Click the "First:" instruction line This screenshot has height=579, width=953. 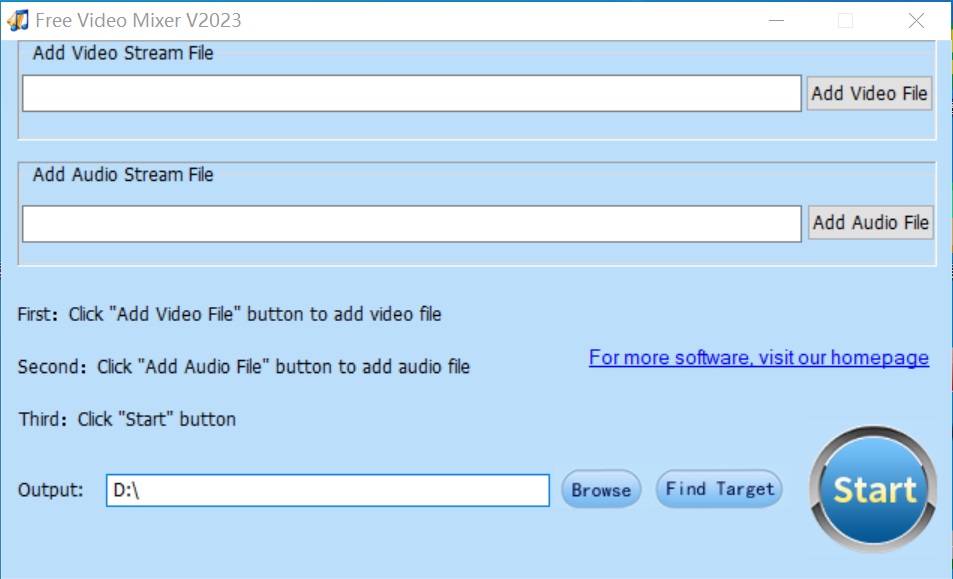[x=228, y=313]
